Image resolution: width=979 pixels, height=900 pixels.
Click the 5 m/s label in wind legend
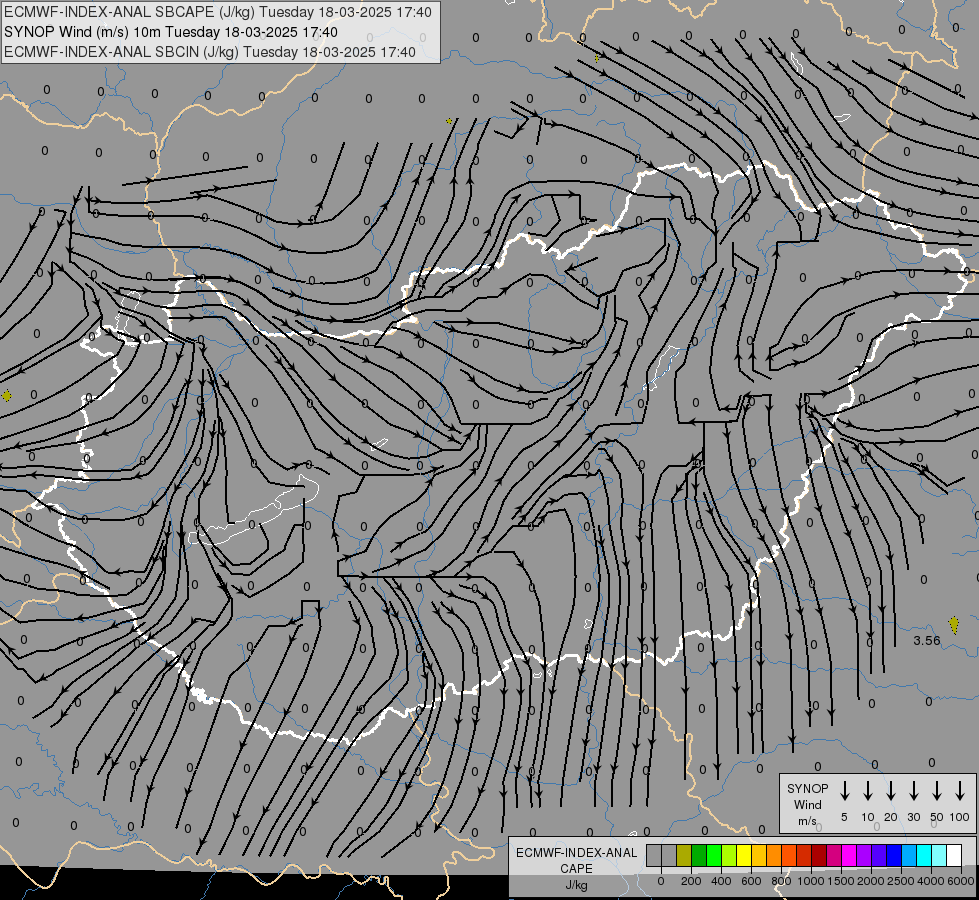[844, 817]
